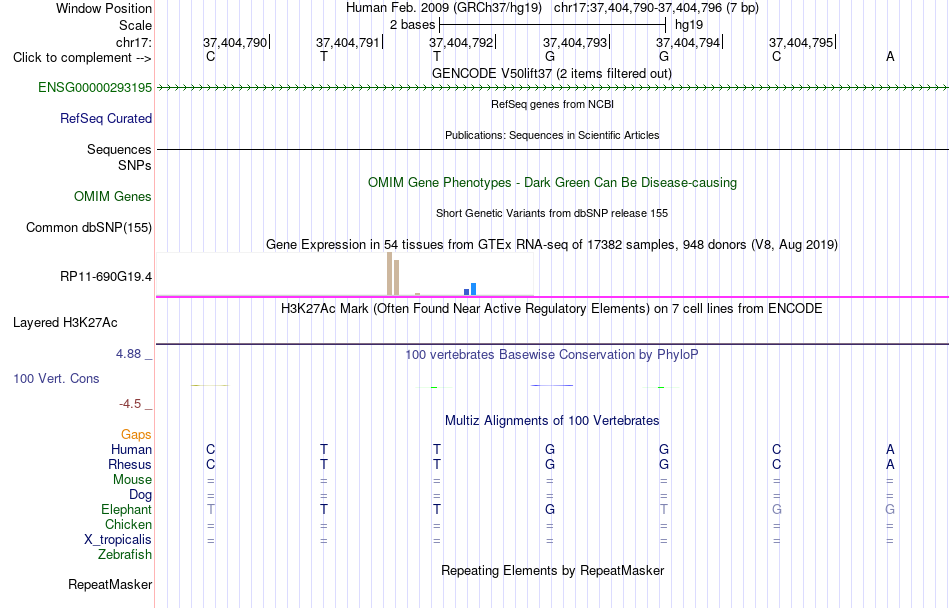Click the X_tropicalis alignment row label
Viewport: 950px width, 608px height.
[x=118, y=540]
